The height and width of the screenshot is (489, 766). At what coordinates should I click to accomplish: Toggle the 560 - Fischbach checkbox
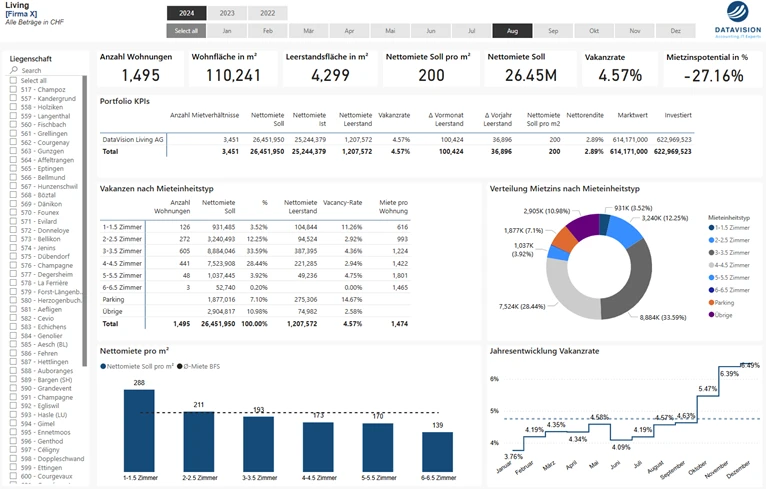pos(14,124)
